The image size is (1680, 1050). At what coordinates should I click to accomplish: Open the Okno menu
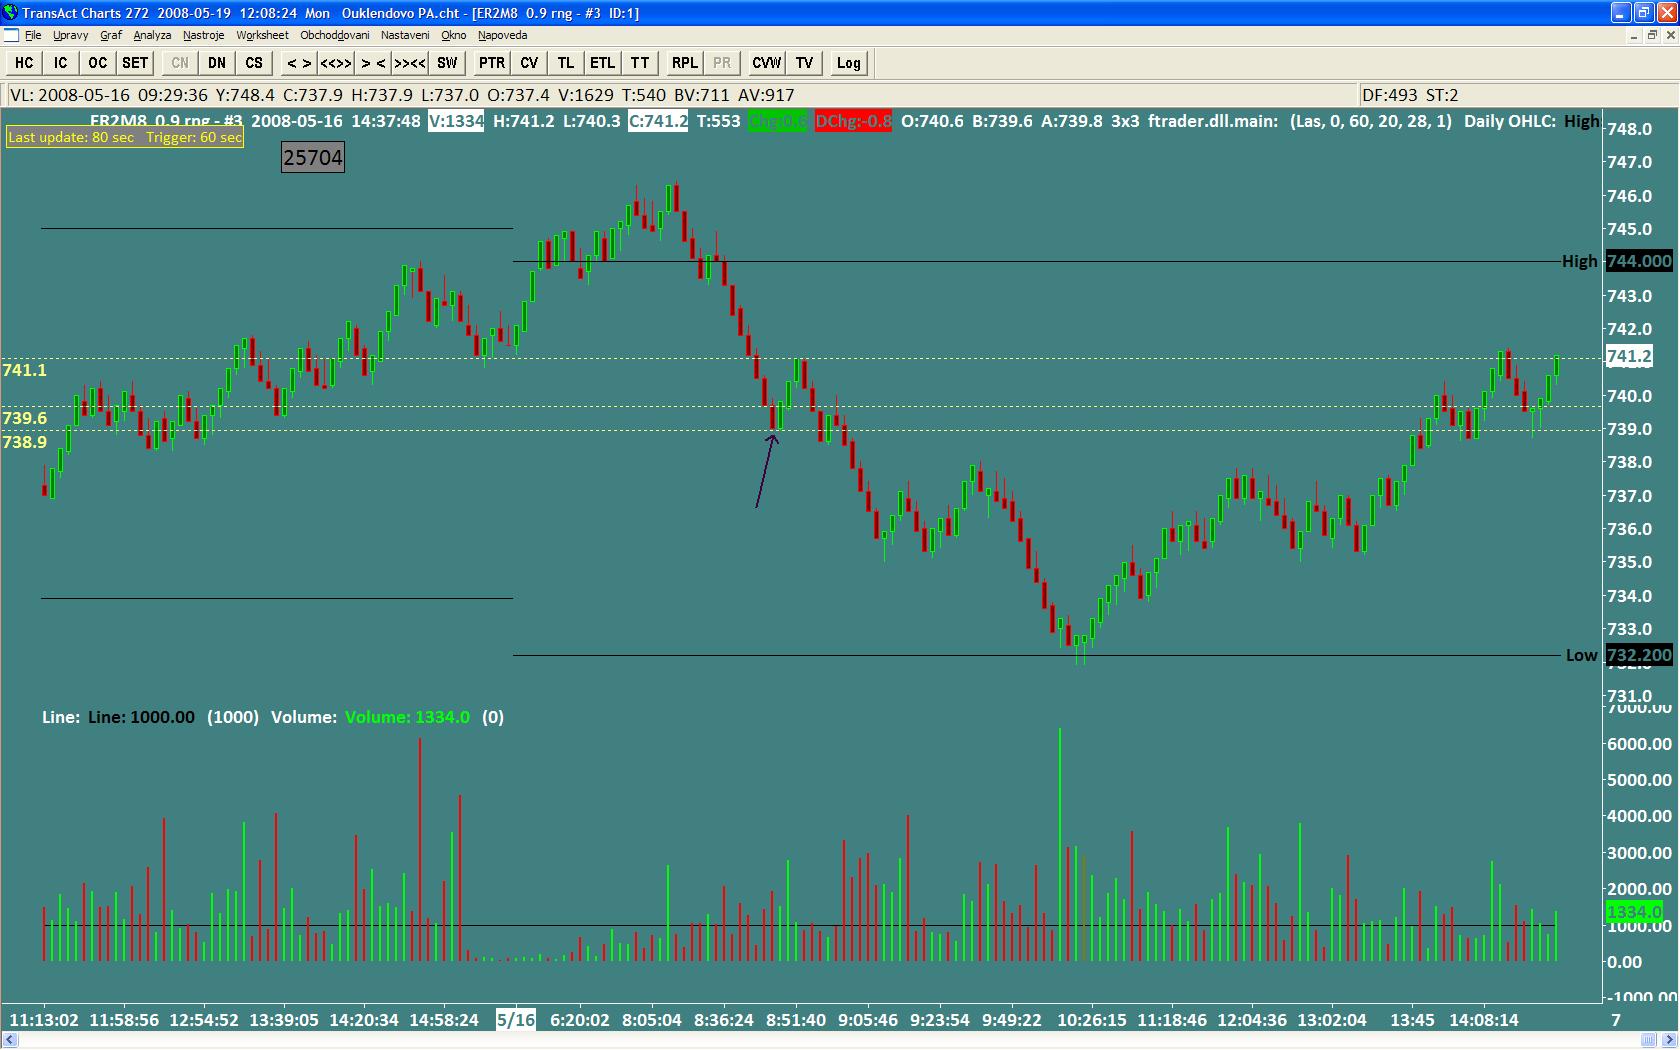point(454,35)
